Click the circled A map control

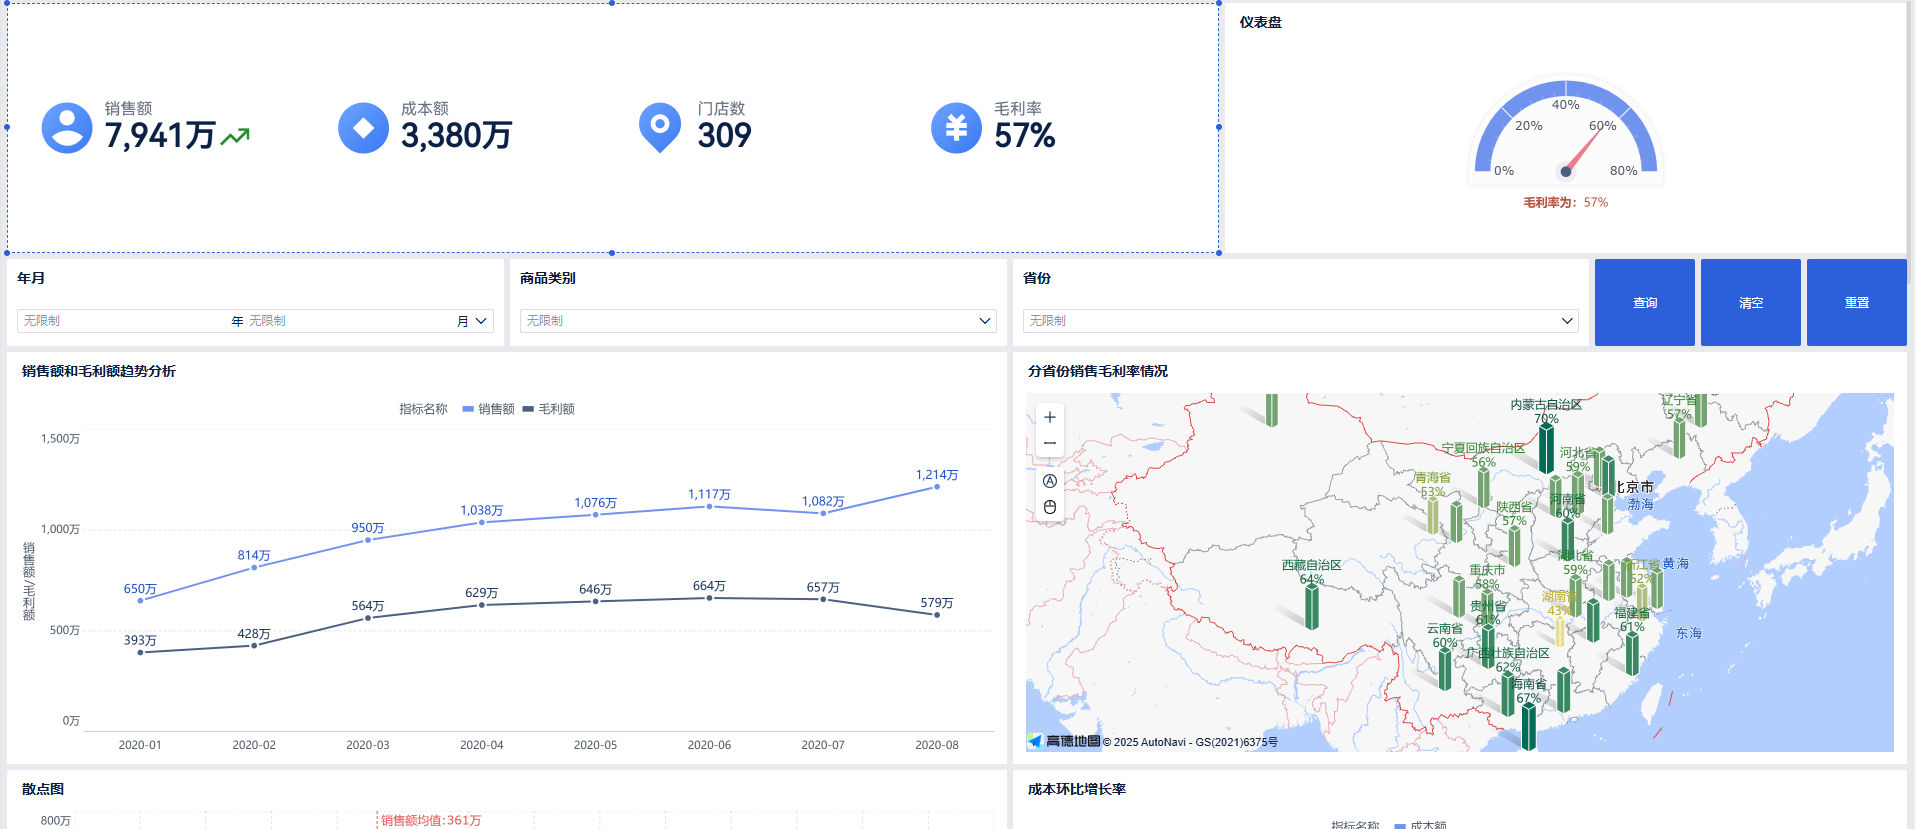click(x=1049, y=481)
